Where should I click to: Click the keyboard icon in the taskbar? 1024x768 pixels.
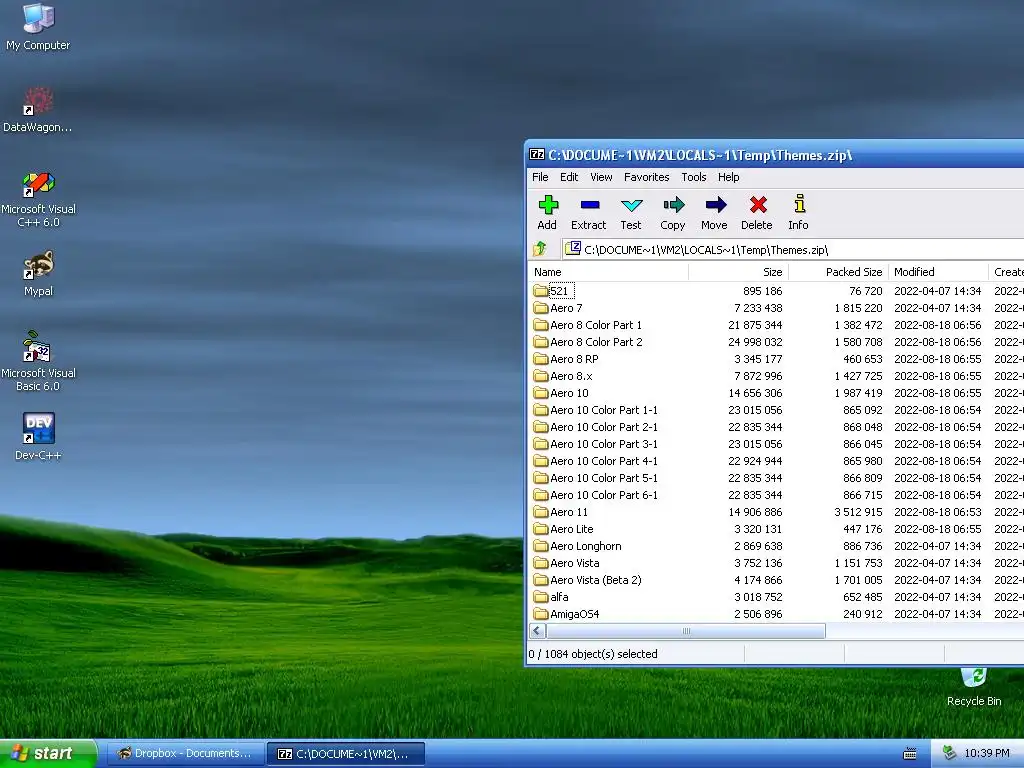910,754
